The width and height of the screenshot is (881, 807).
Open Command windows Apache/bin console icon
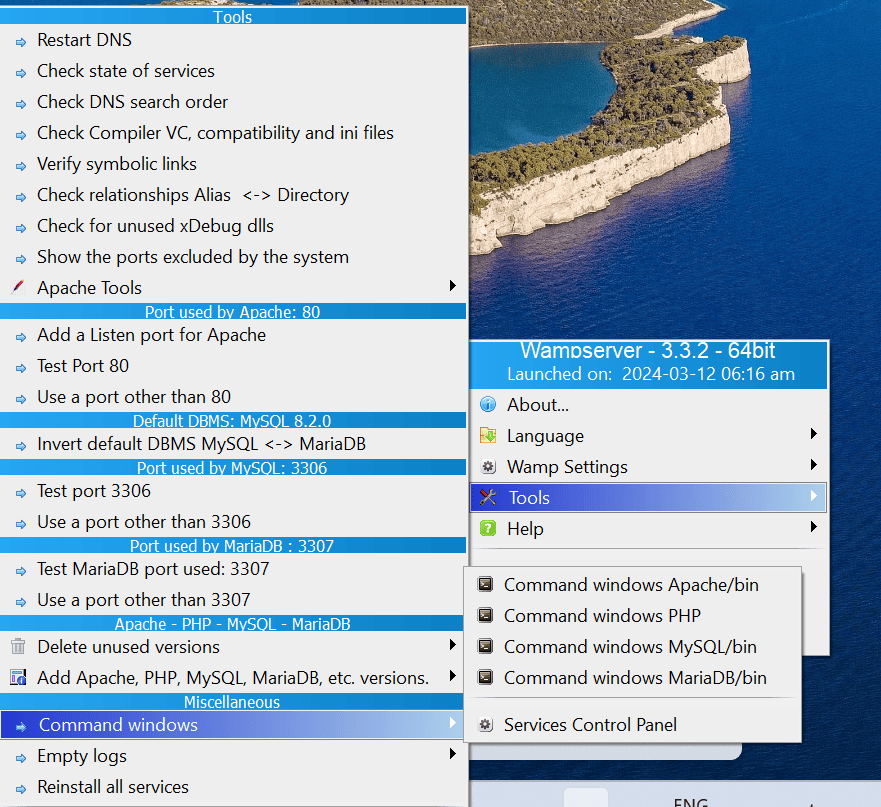coord(485,584)
